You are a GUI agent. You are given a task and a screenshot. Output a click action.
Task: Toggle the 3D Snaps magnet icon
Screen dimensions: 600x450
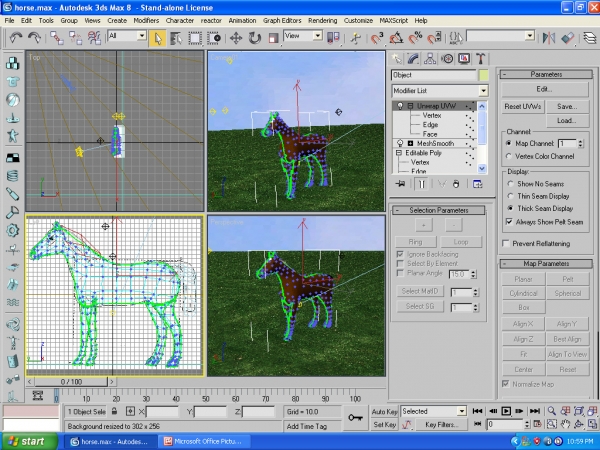pyautogui.click(x=377, y=38)
